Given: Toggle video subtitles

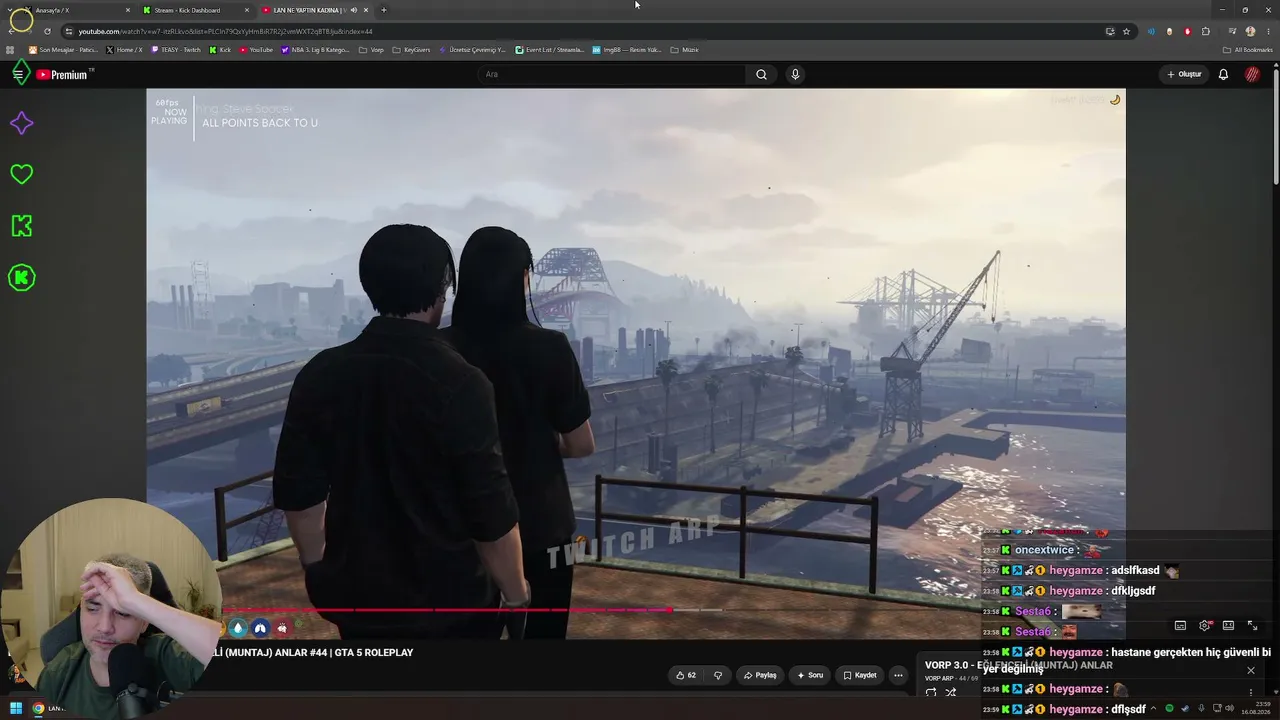Looking at the screenshot, I should (x=1180, y=626).
